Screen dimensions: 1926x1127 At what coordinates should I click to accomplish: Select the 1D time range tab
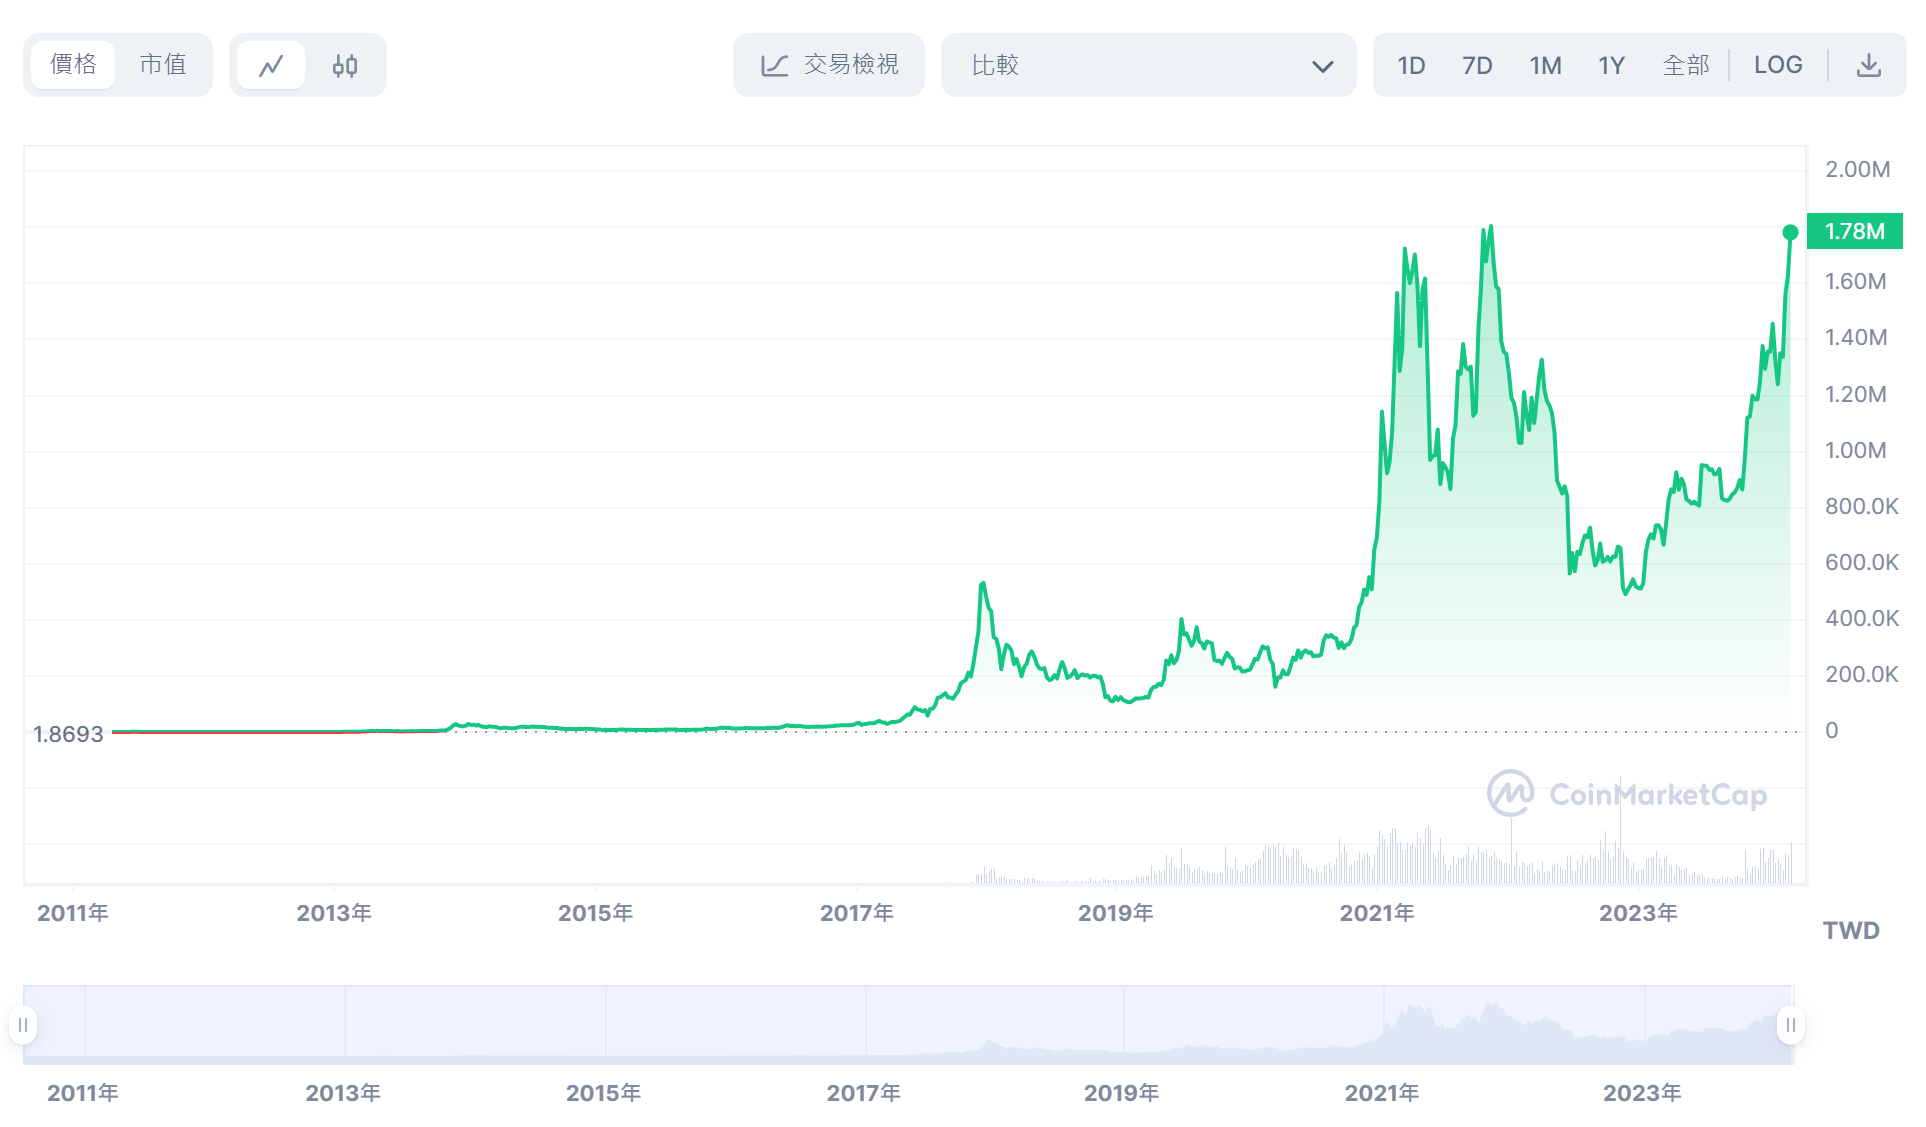pos(1411,66)
